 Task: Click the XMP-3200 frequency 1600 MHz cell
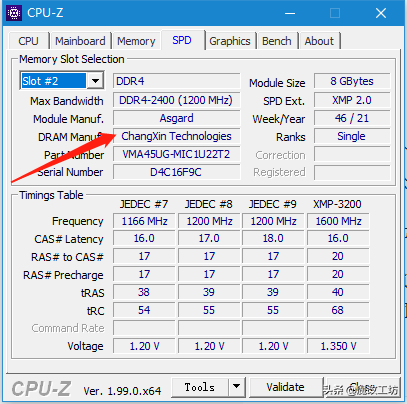tap(338, 221)
